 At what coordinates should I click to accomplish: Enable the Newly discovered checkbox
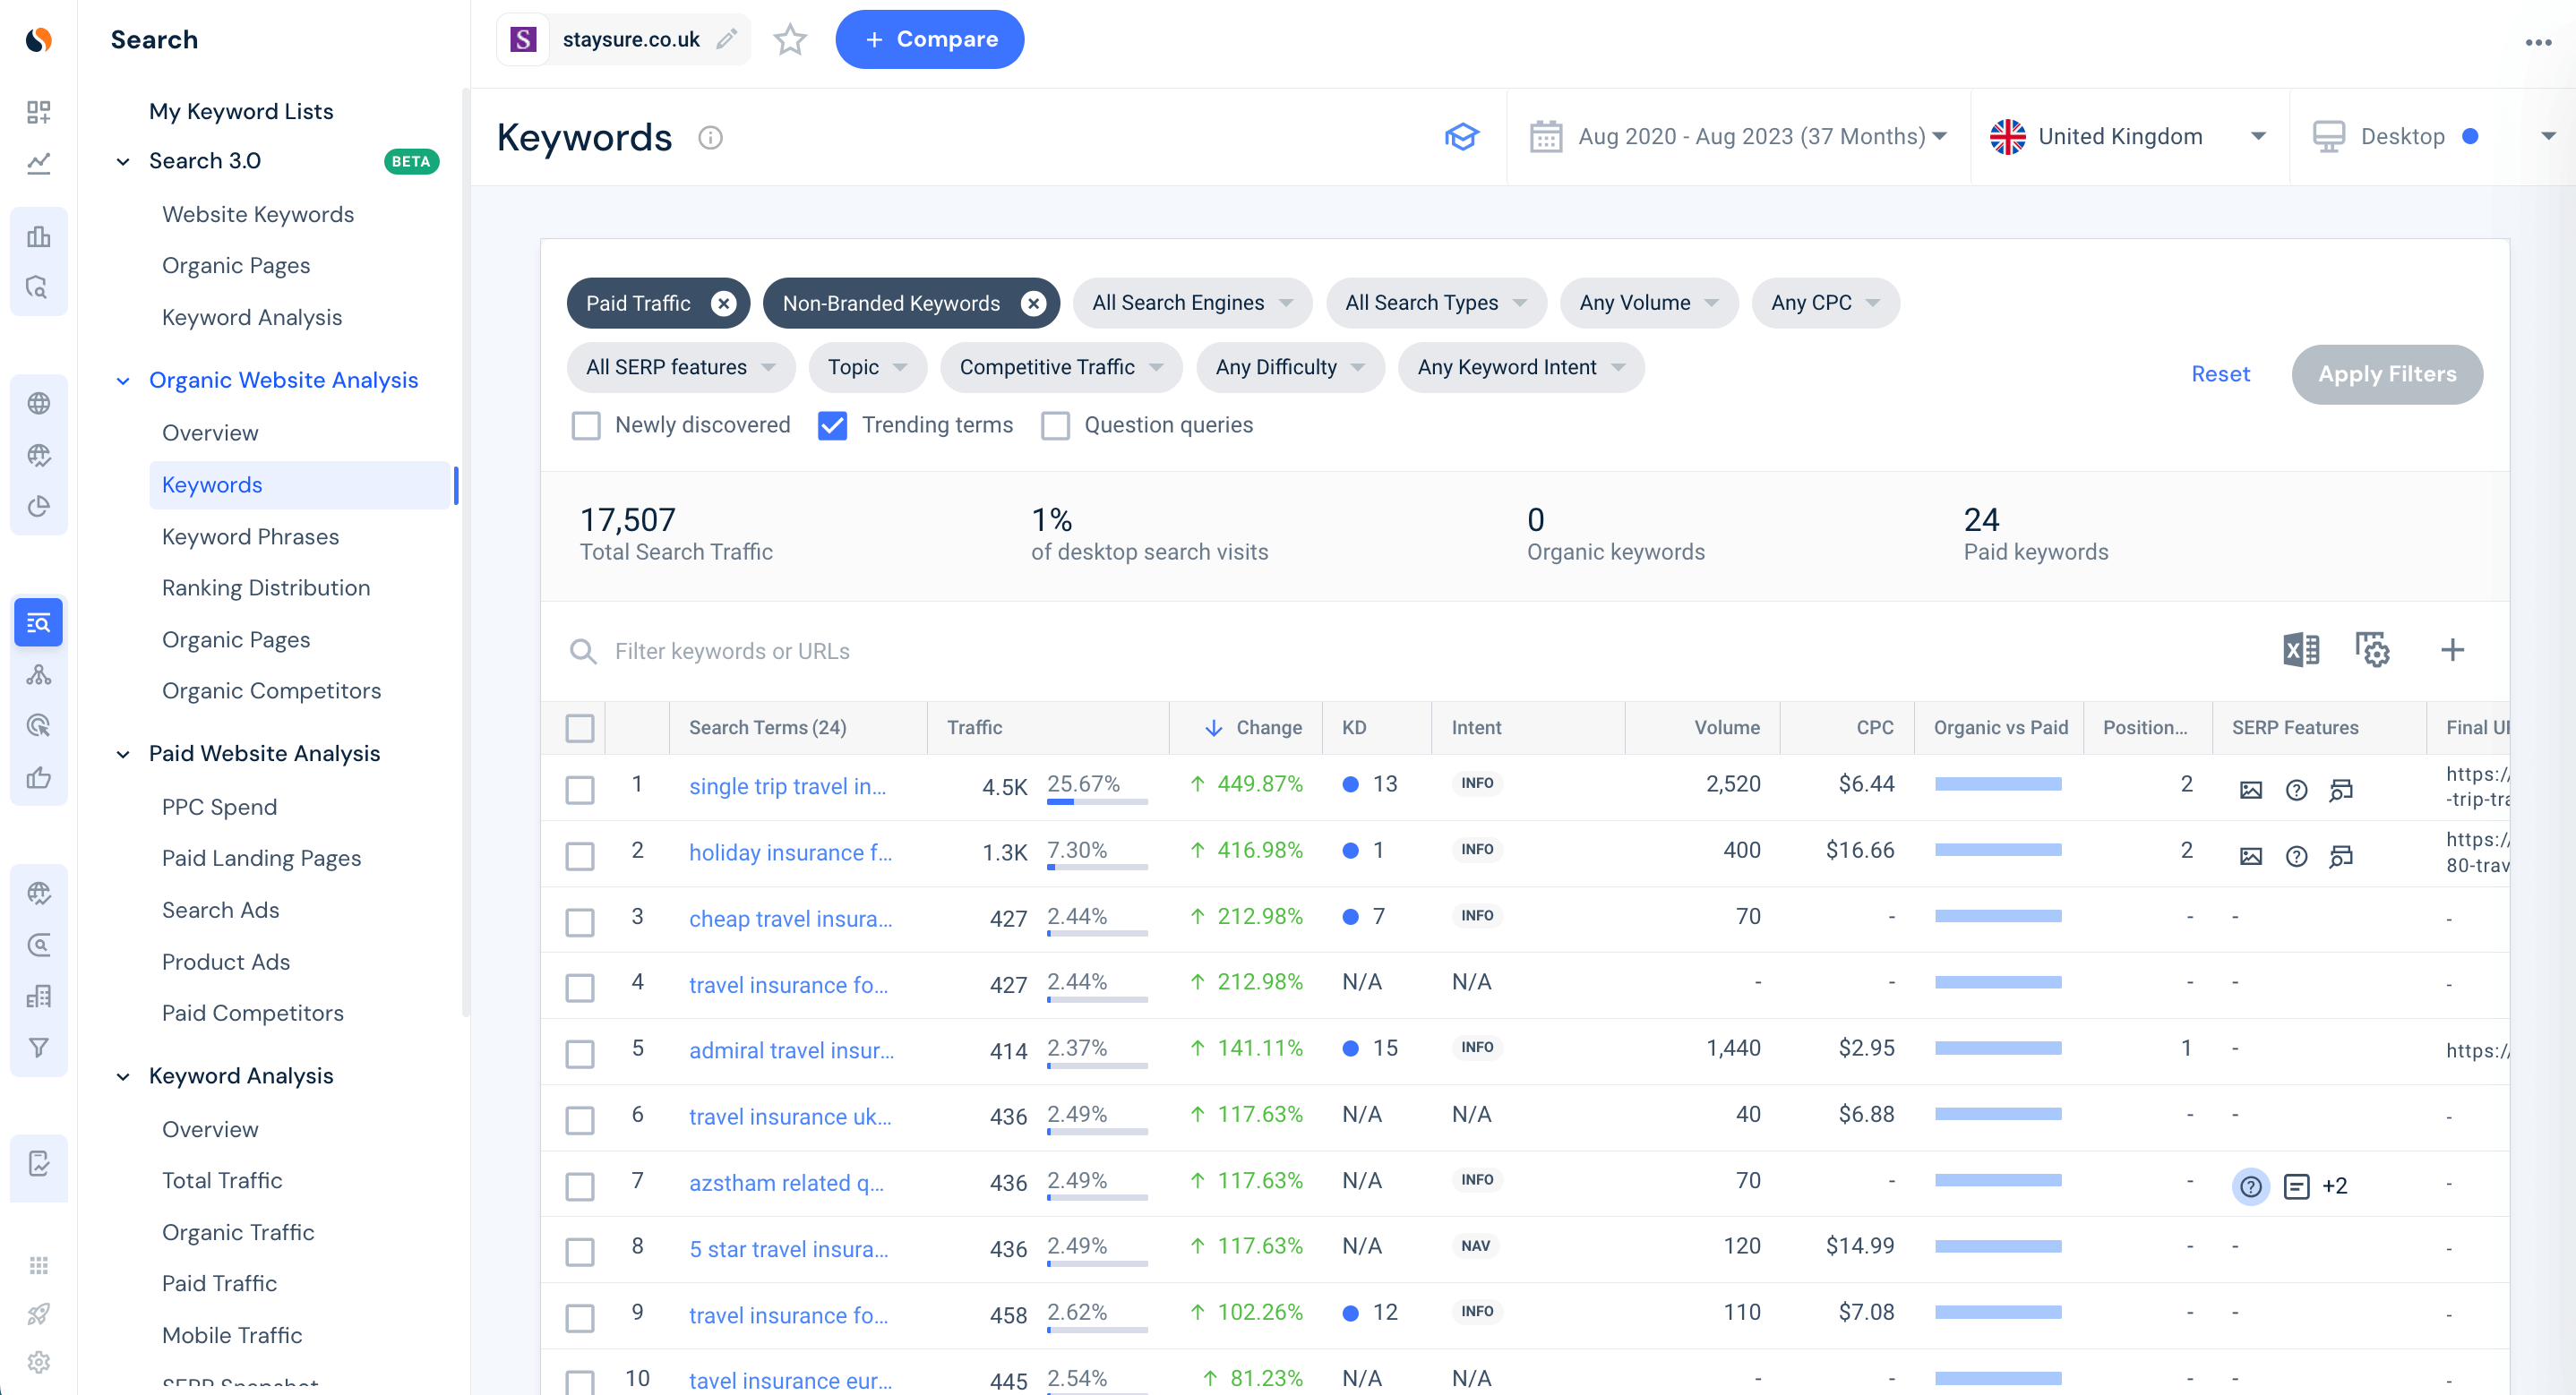586,426
